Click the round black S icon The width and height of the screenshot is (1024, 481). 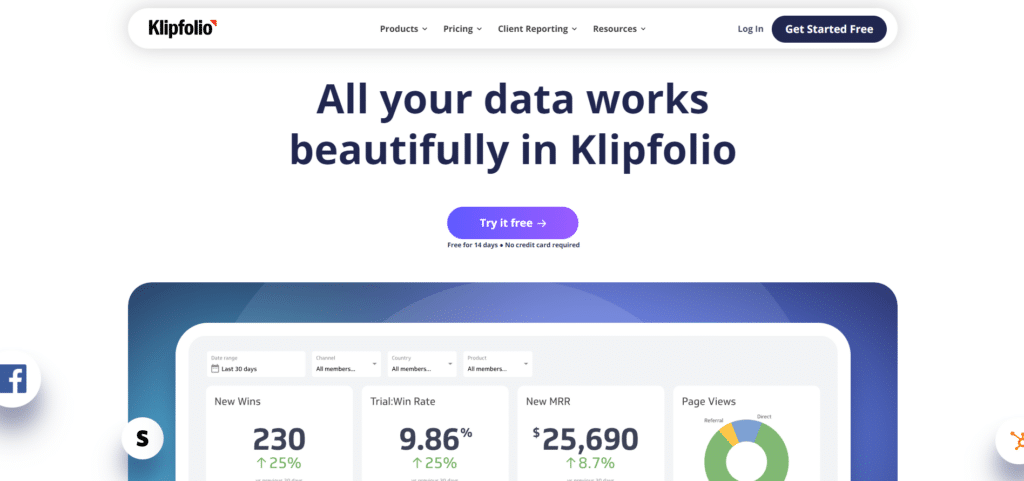click(142, 437)
